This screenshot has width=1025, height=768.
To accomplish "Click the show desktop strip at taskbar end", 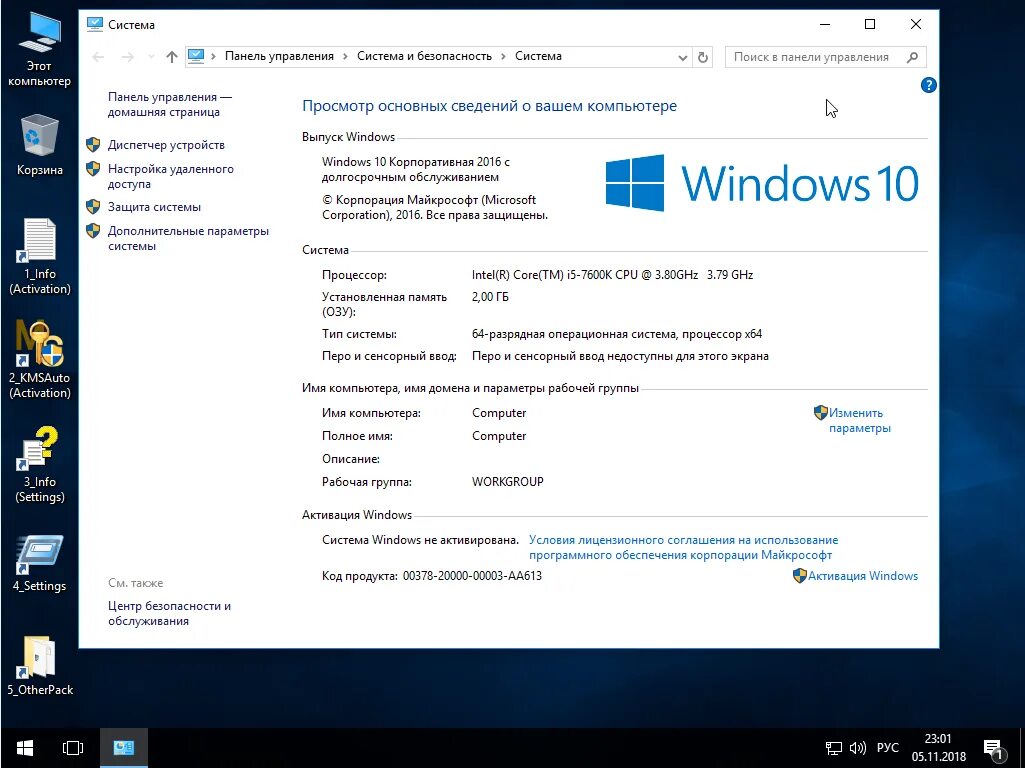I will click(x=1022, y=748).
